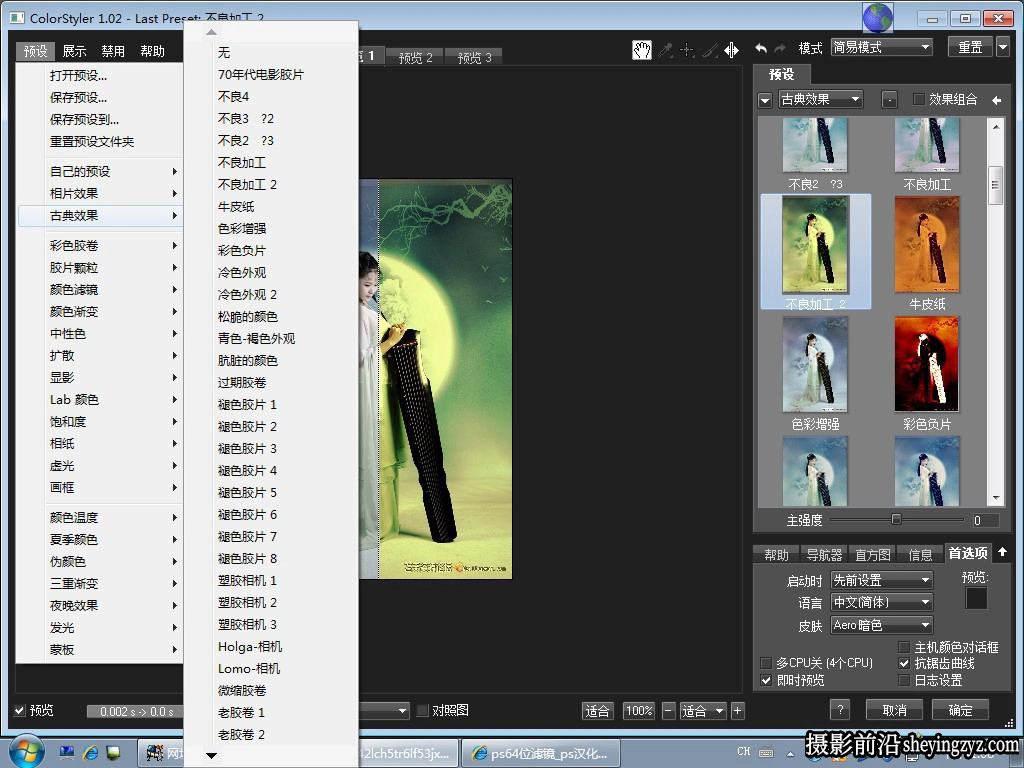Enable 主机颜色对话框 checkbox

(904, 647)
